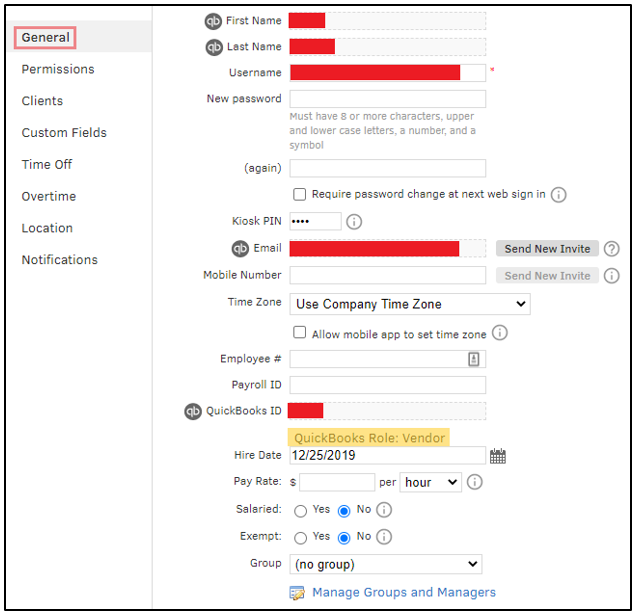Click the Employee # field
The width and height of the screenshot is (636, 615).
coord(387,359)
